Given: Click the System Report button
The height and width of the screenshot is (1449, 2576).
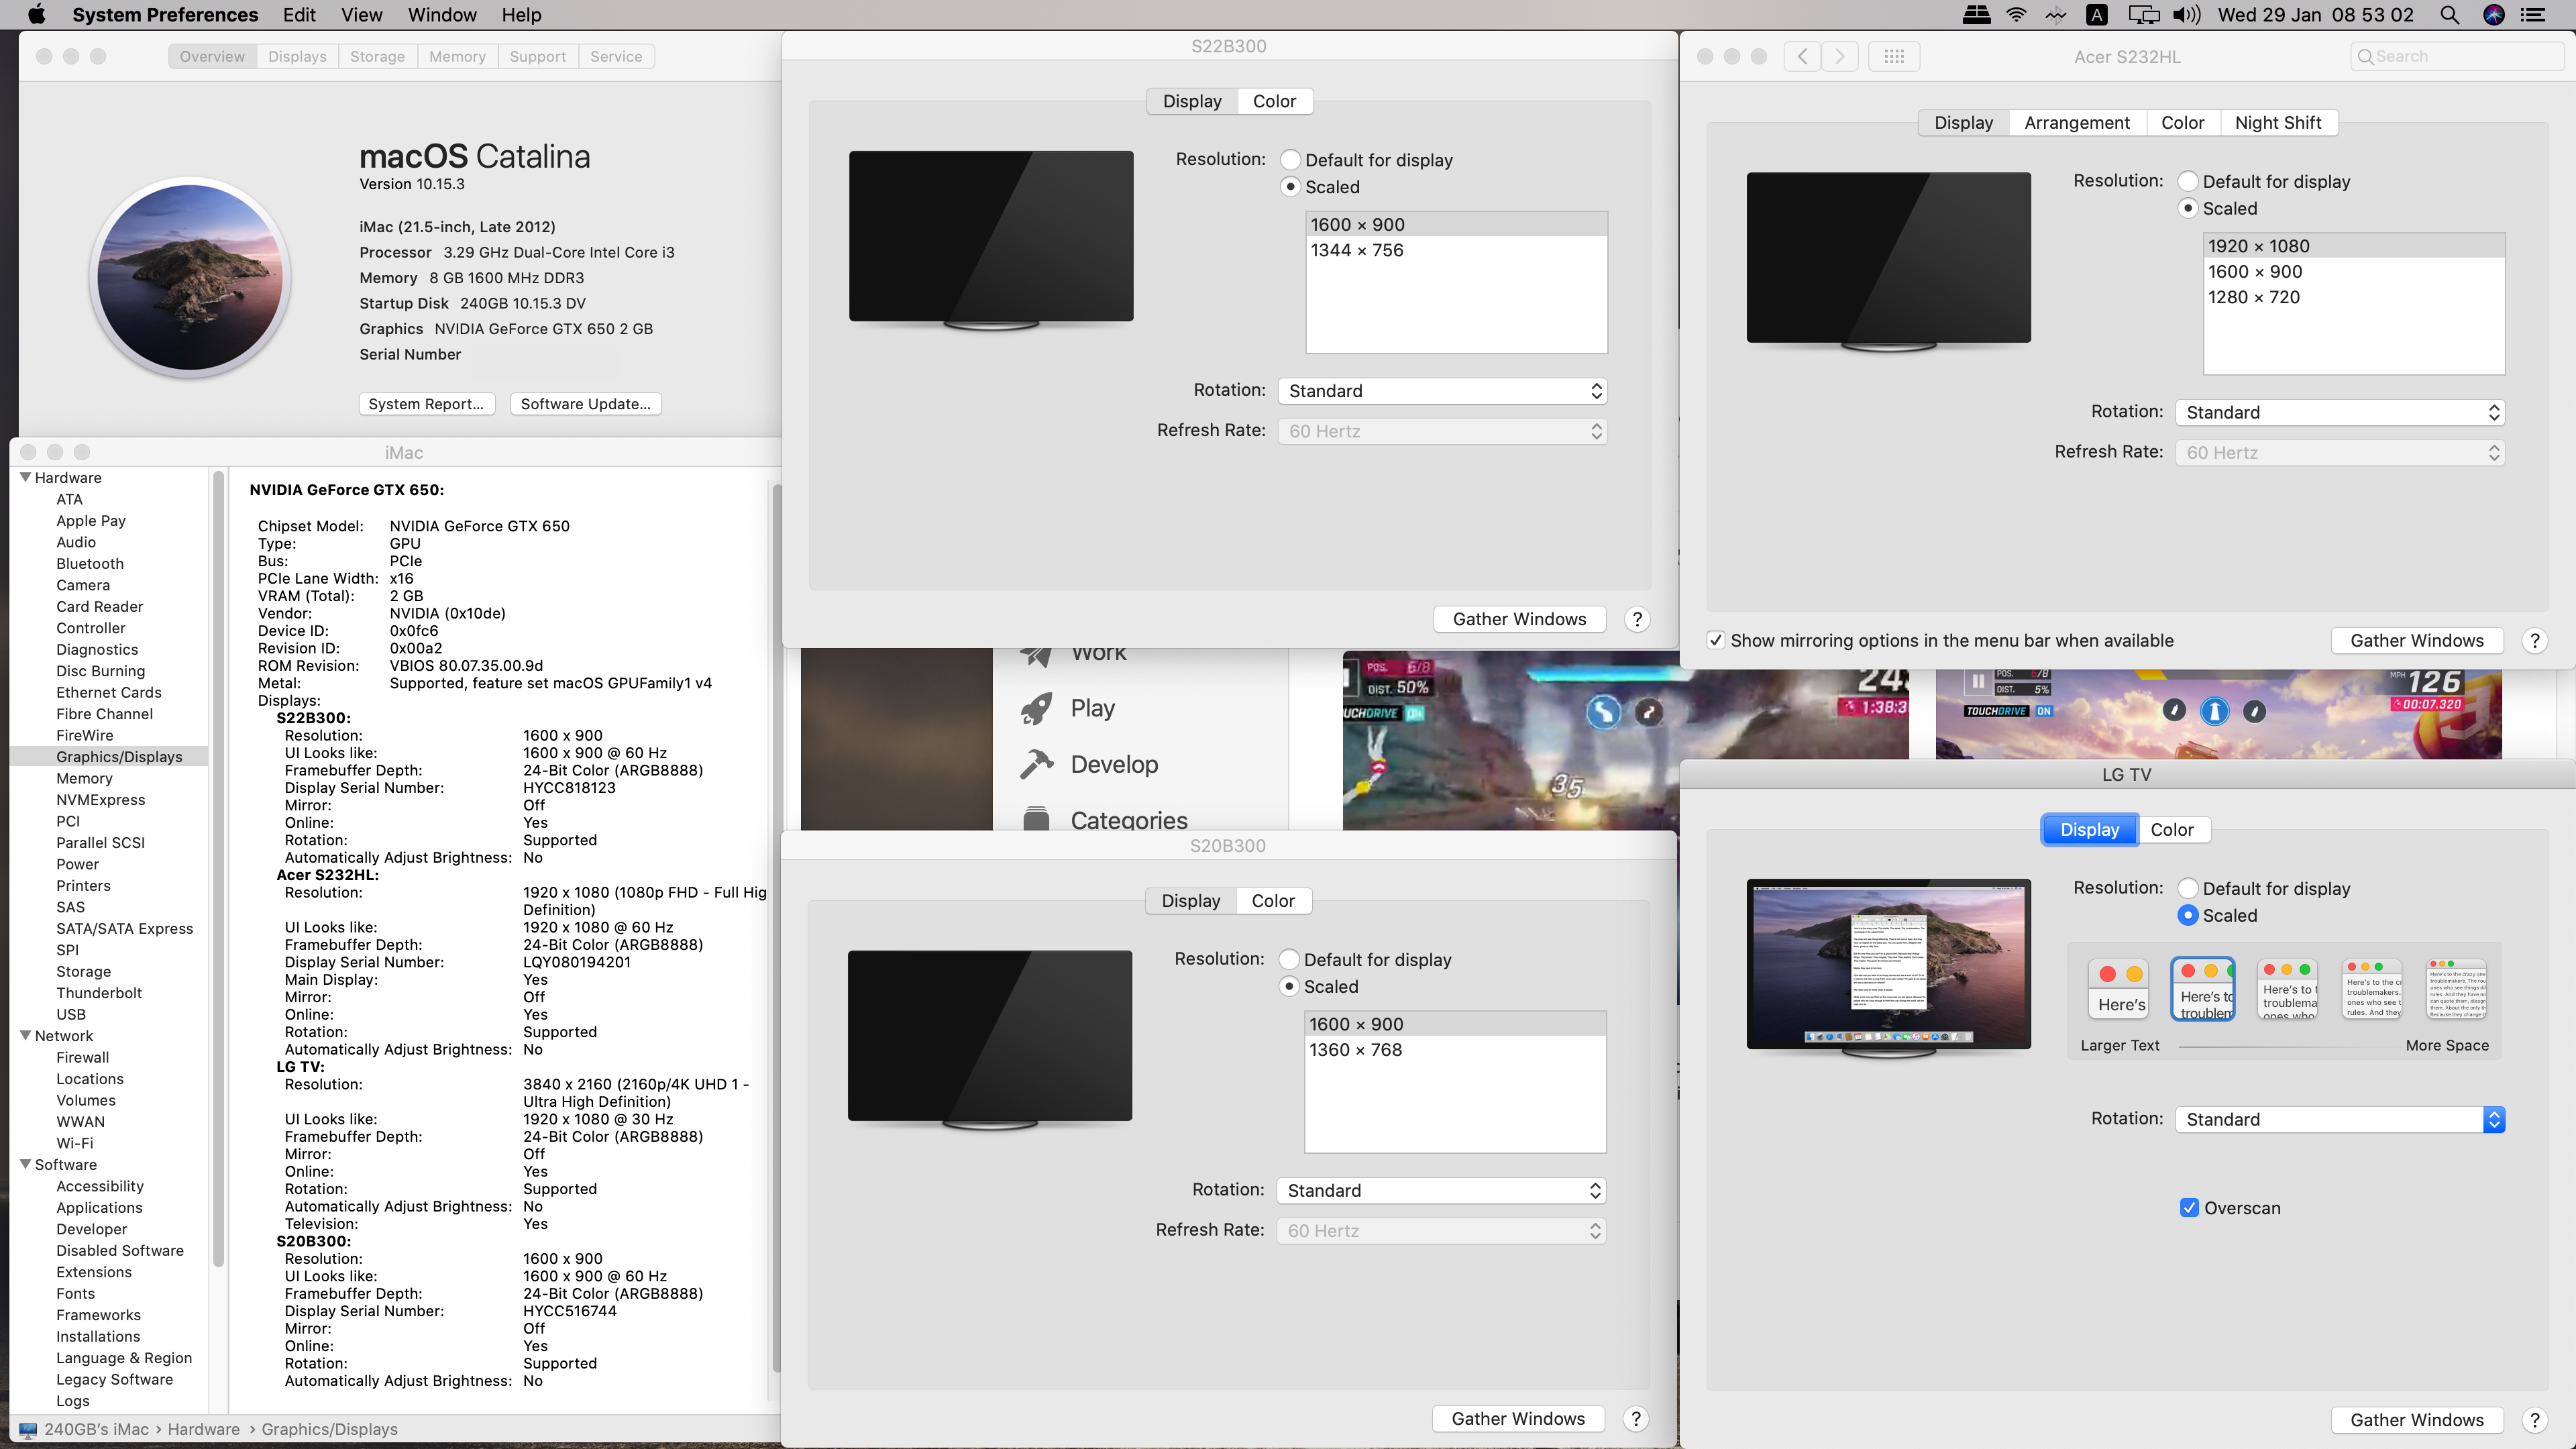Looking at the screenshot, I should pyautogui.click(x=426, y=404).
